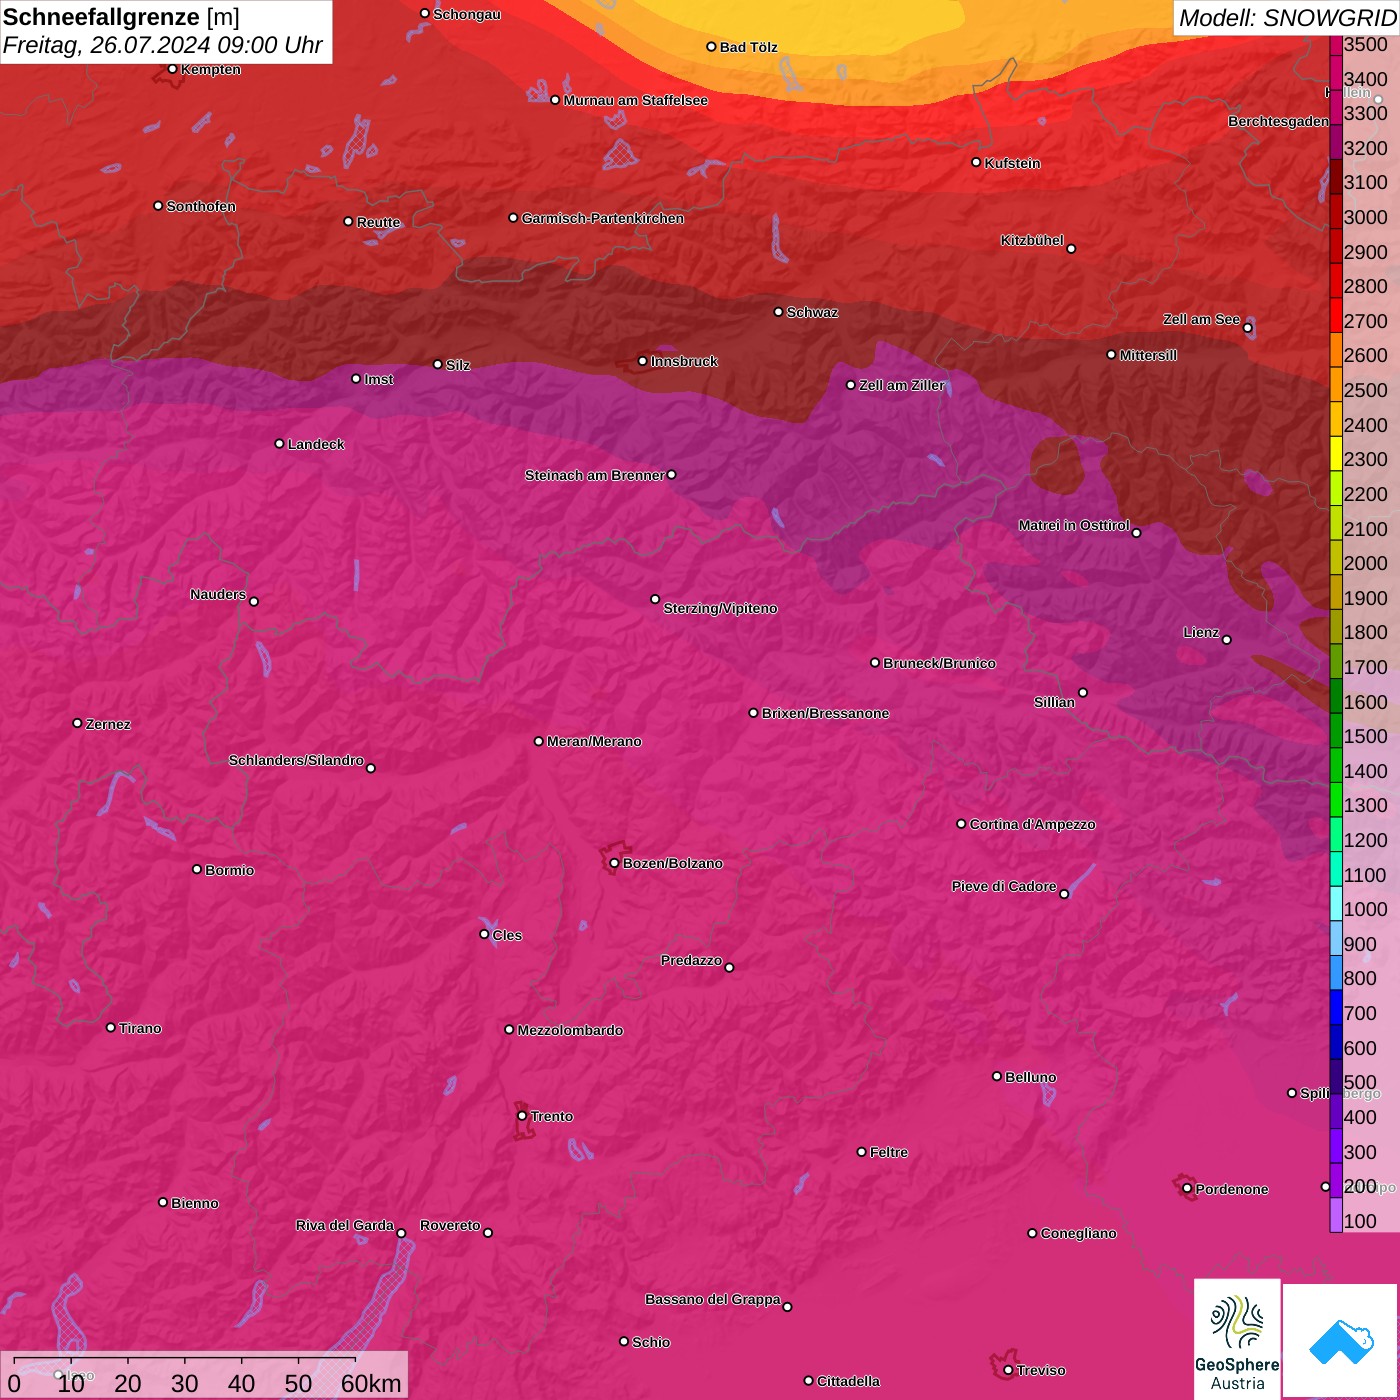Screen dimensions: 1400x1400
Task: Click the 'Cittadella' label
Action: [848, 1381]
